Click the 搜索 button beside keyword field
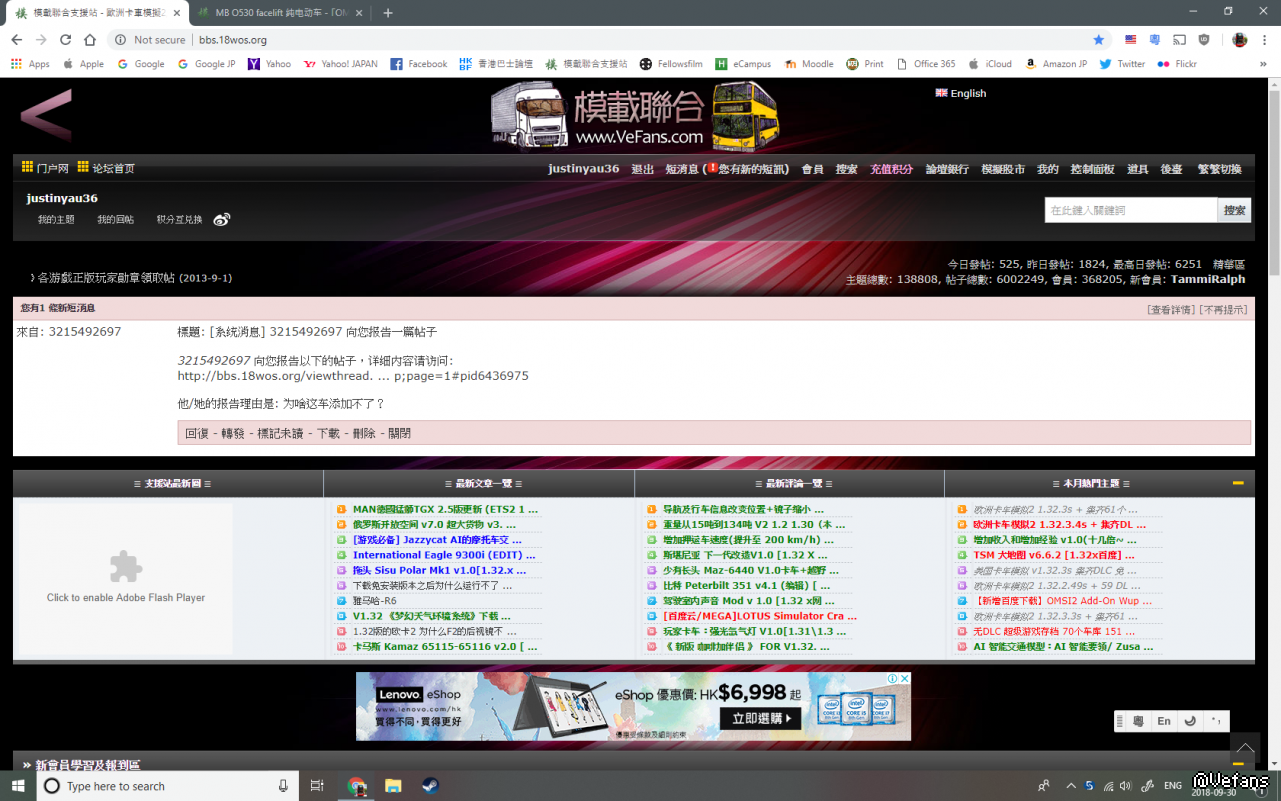 pyautogui.click(x=1234, y=210)
